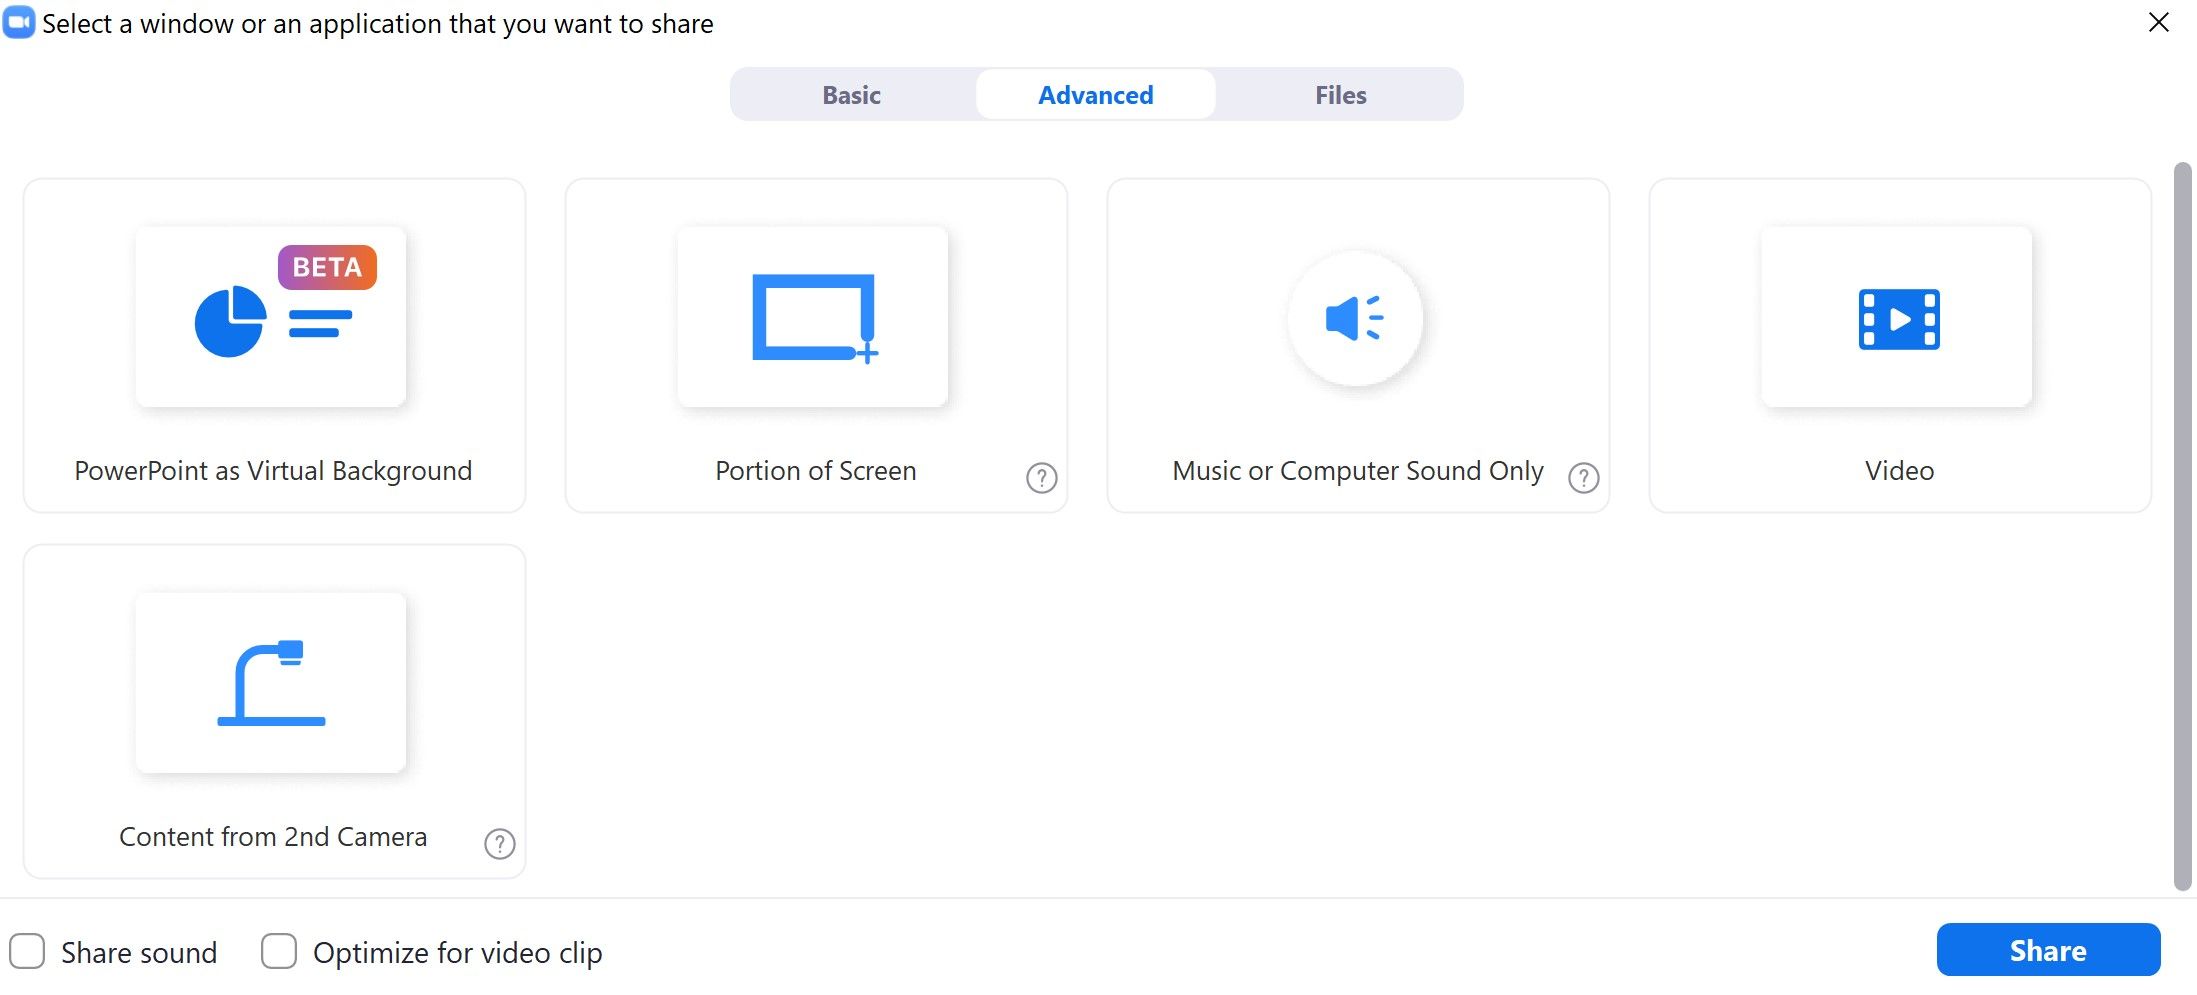
Task: Click the blue Share button
Action: 2048,949
